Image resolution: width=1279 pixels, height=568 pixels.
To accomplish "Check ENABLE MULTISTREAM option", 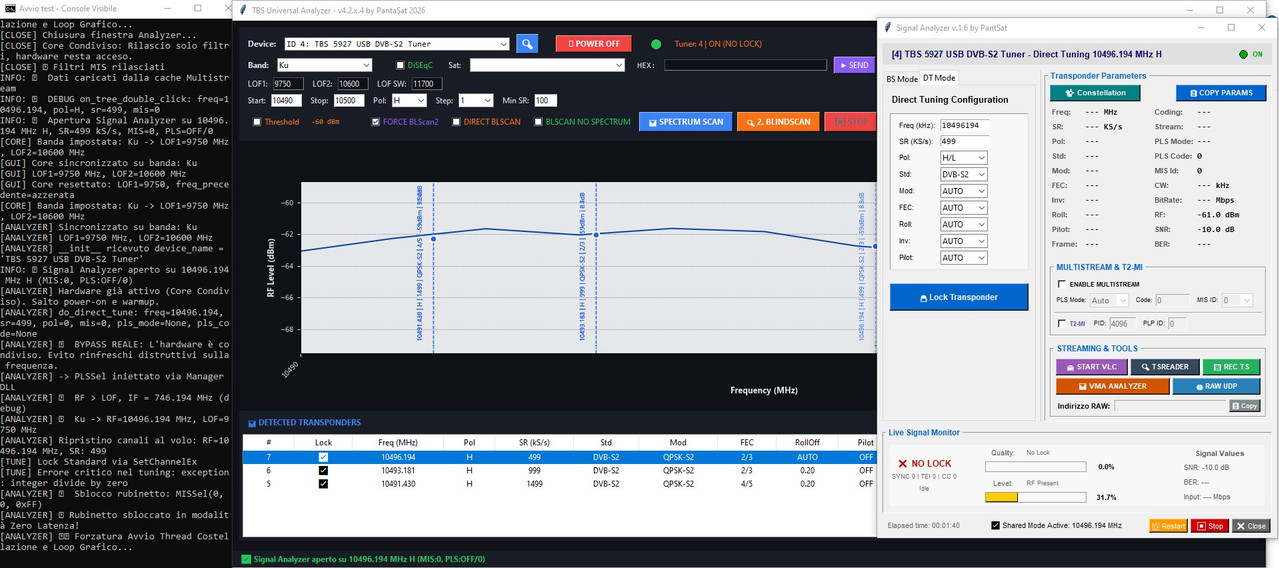I will (1062, 284).
